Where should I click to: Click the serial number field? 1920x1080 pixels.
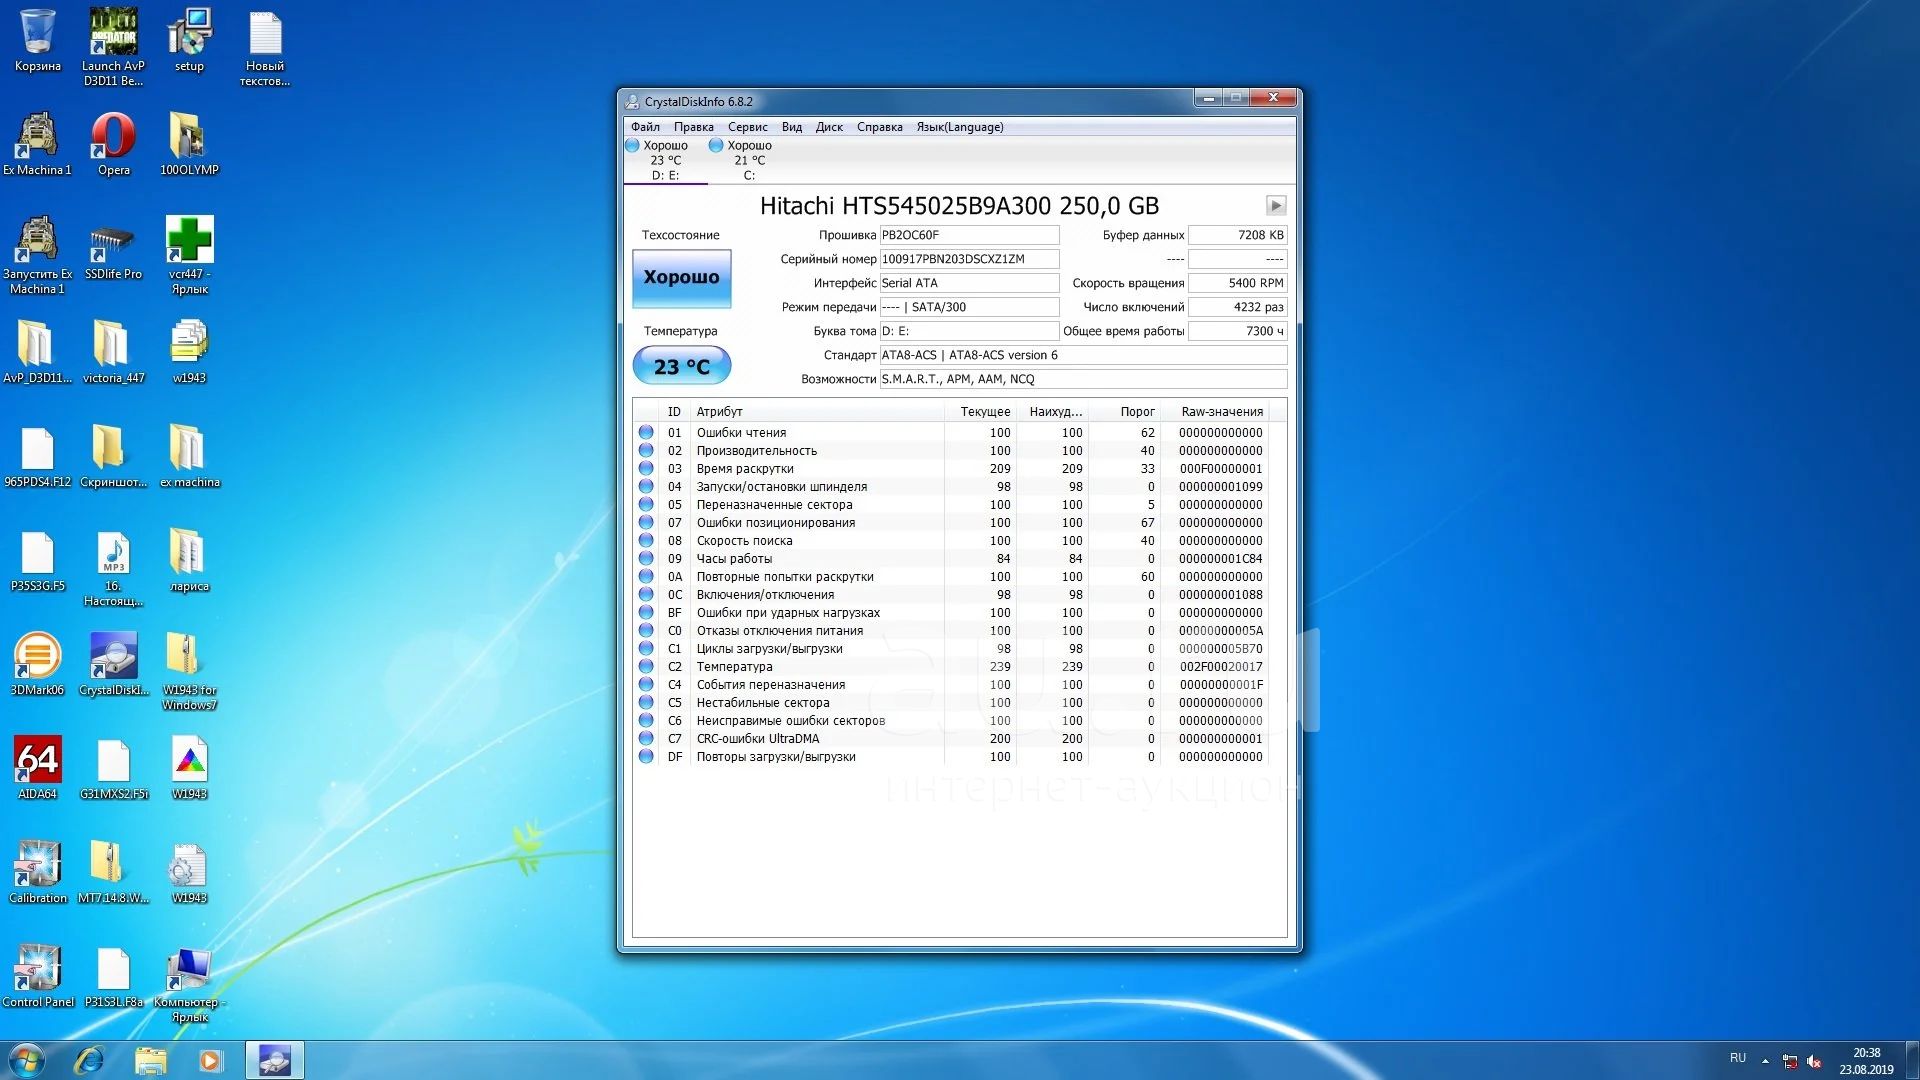click(969, 259)
